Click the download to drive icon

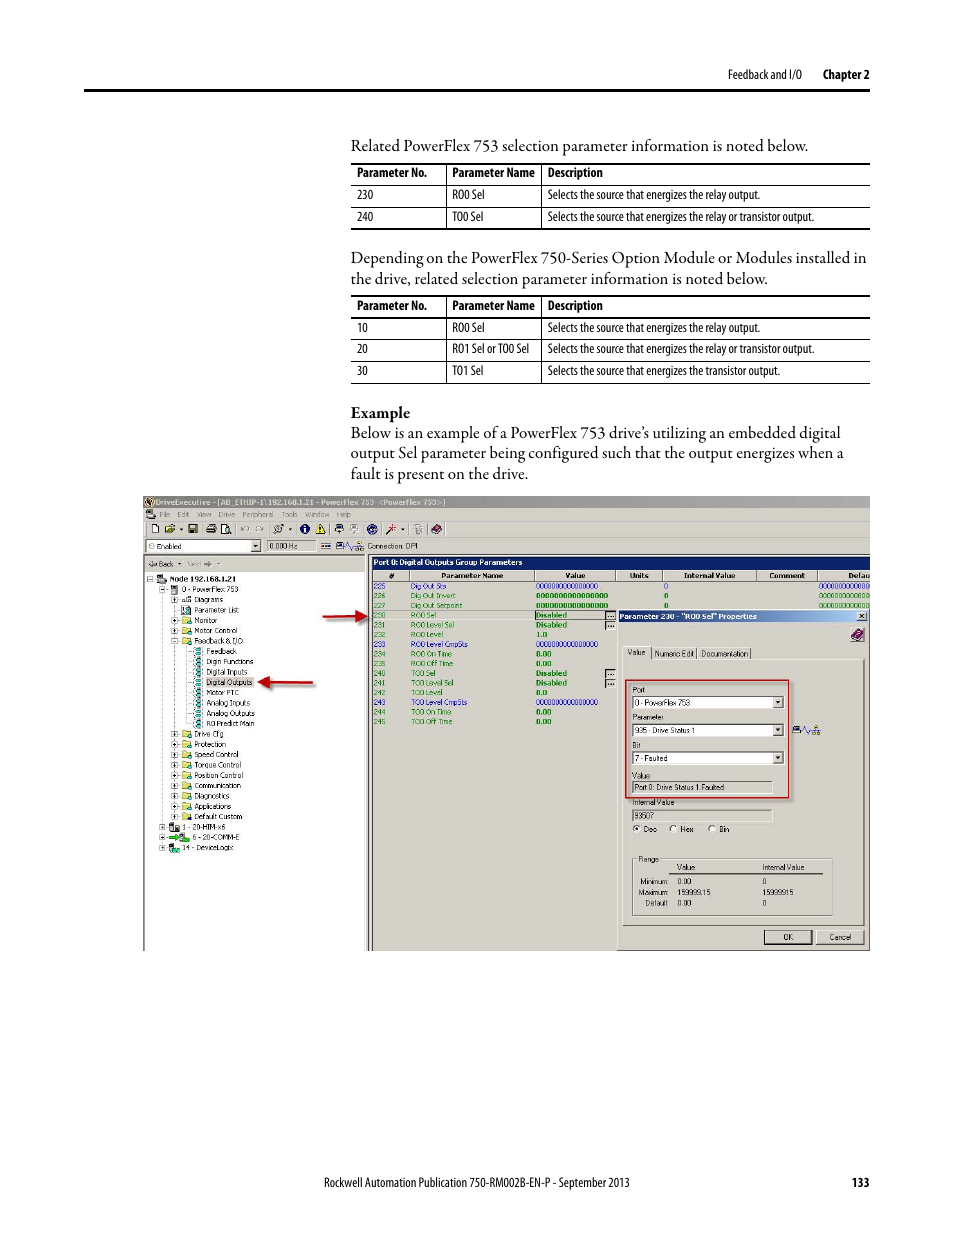pyautogui.click(x=339, y=529)
